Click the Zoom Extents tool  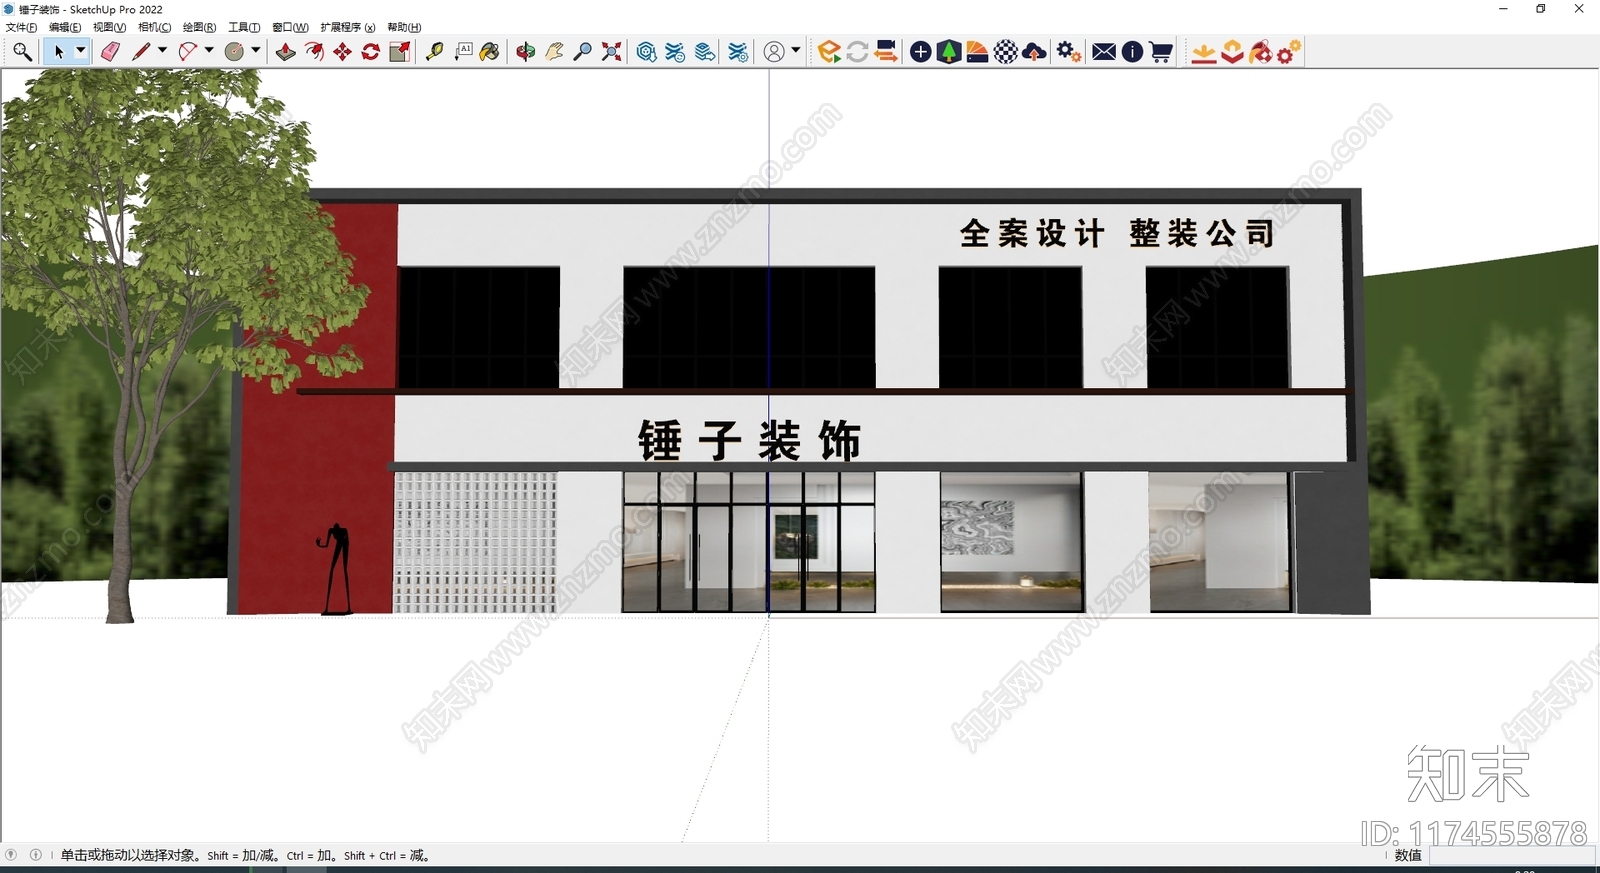[611, 52]
